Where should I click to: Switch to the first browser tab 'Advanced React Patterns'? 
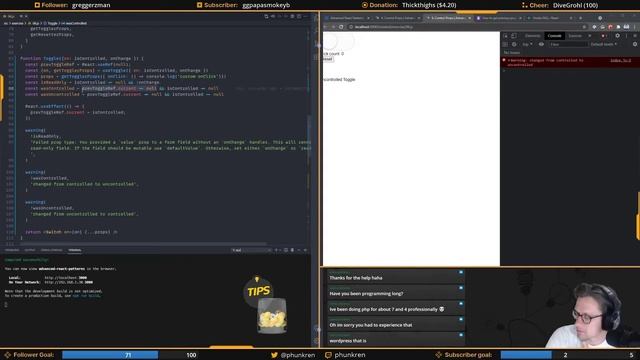pos(347,18)
